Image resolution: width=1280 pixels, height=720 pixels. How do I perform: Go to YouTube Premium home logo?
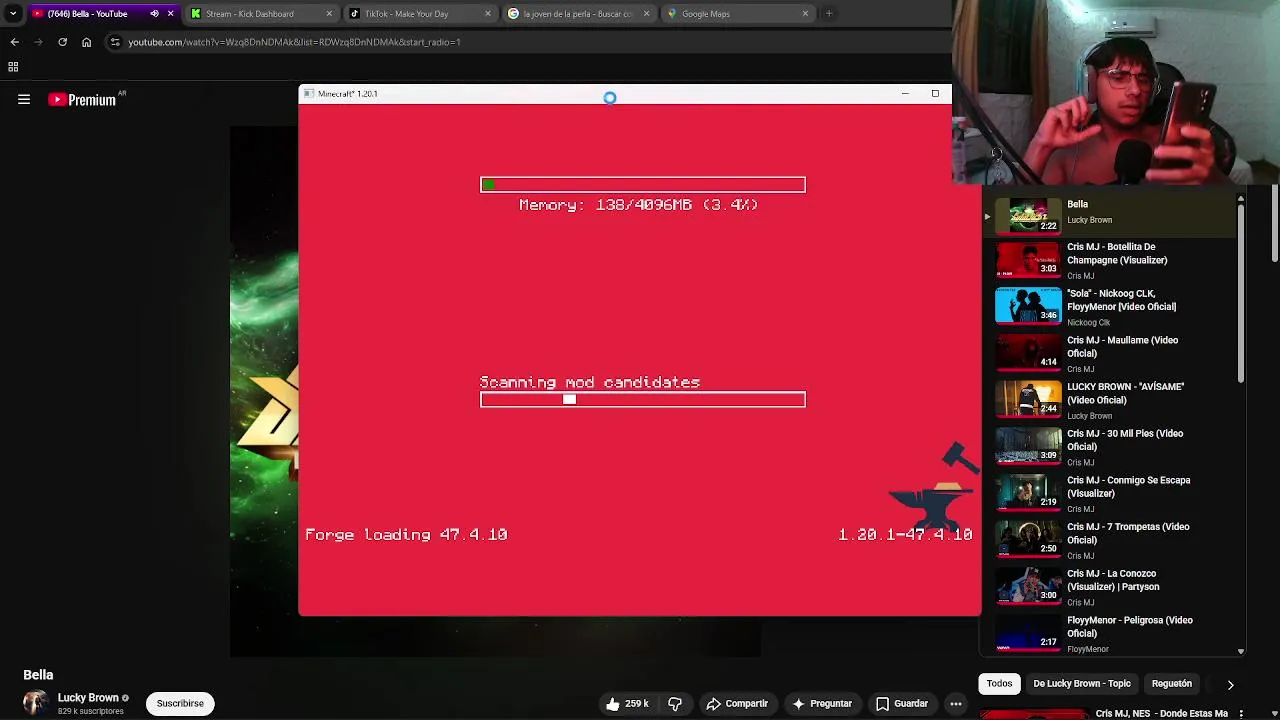83,99
